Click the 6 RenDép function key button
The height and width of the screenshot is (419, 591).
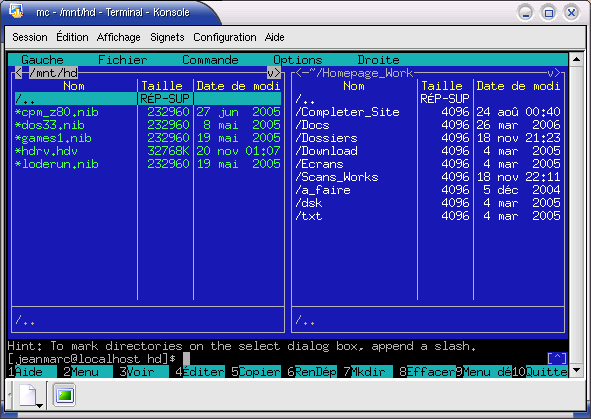pyautogui.click(x=312, y=372)
